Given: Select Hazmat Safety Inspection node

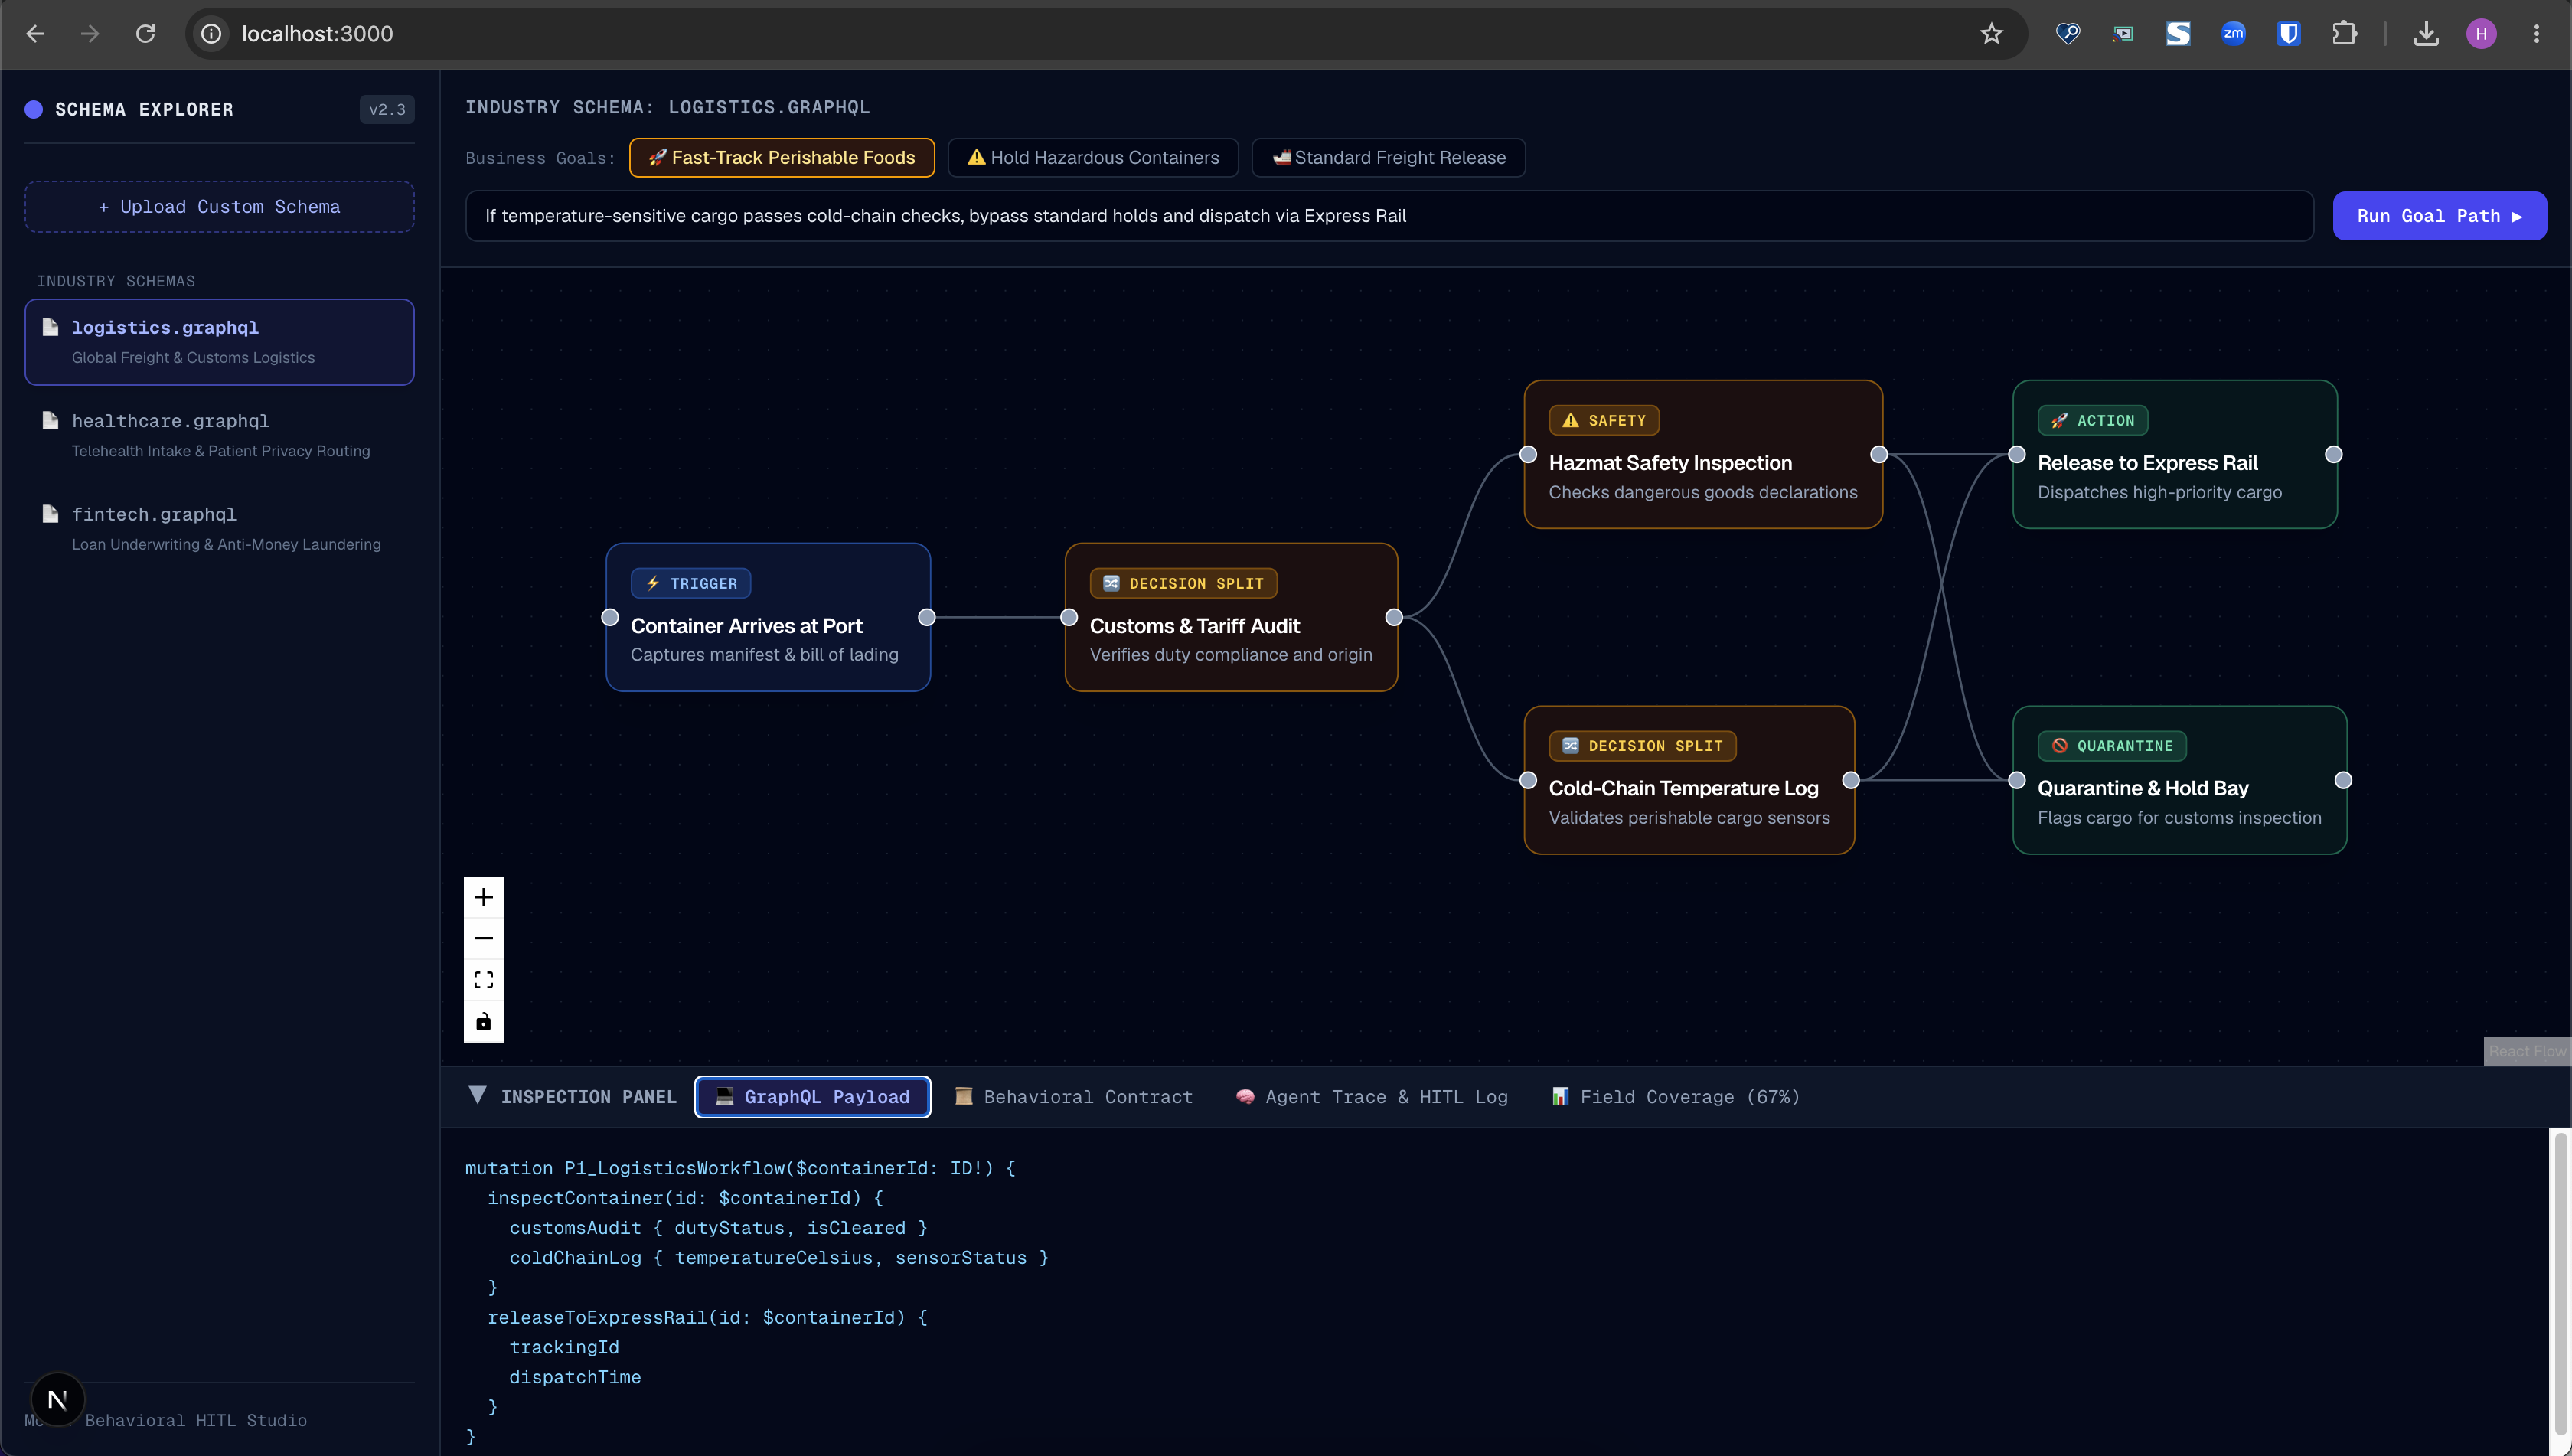Looking at the screenshot, I should [x=1703, y=454].
